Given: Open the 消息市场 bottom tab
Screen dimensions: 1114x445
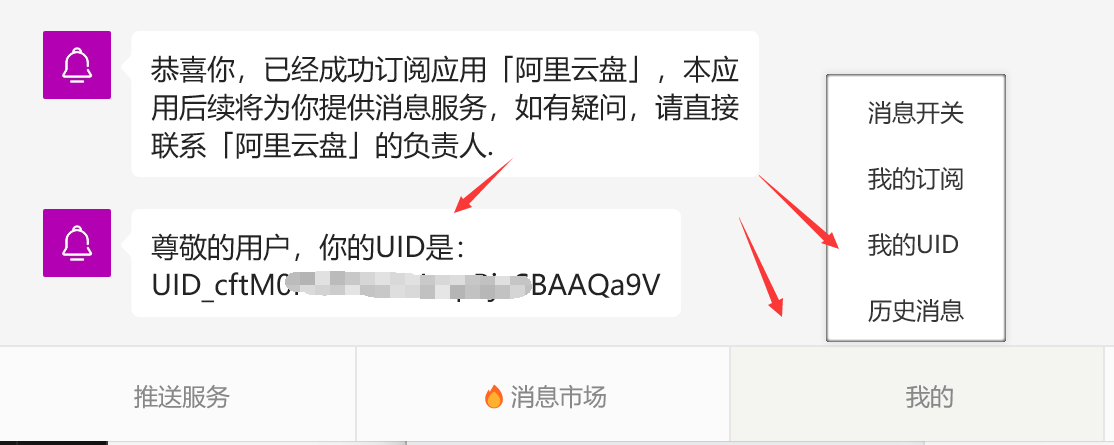Looking at the screenshot, I should pyautogui.click(x=544, y=395).
